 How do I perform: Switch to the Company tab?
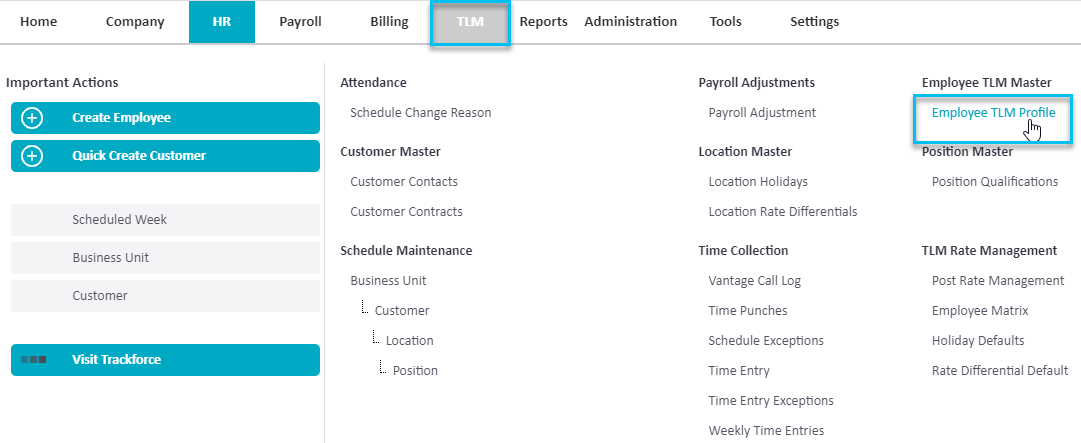point(135,21)
